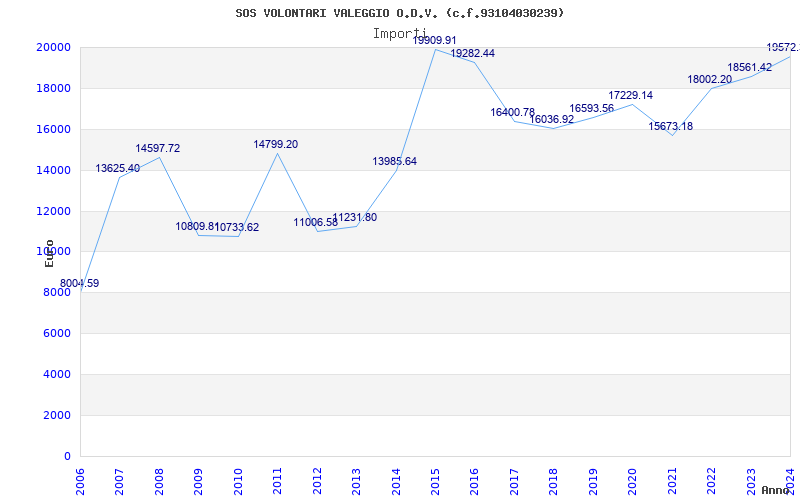Image resolution: width=800 pixels, height=500 pixels.
Task: Click x-axis year 2016
Action: pos(474,482)
